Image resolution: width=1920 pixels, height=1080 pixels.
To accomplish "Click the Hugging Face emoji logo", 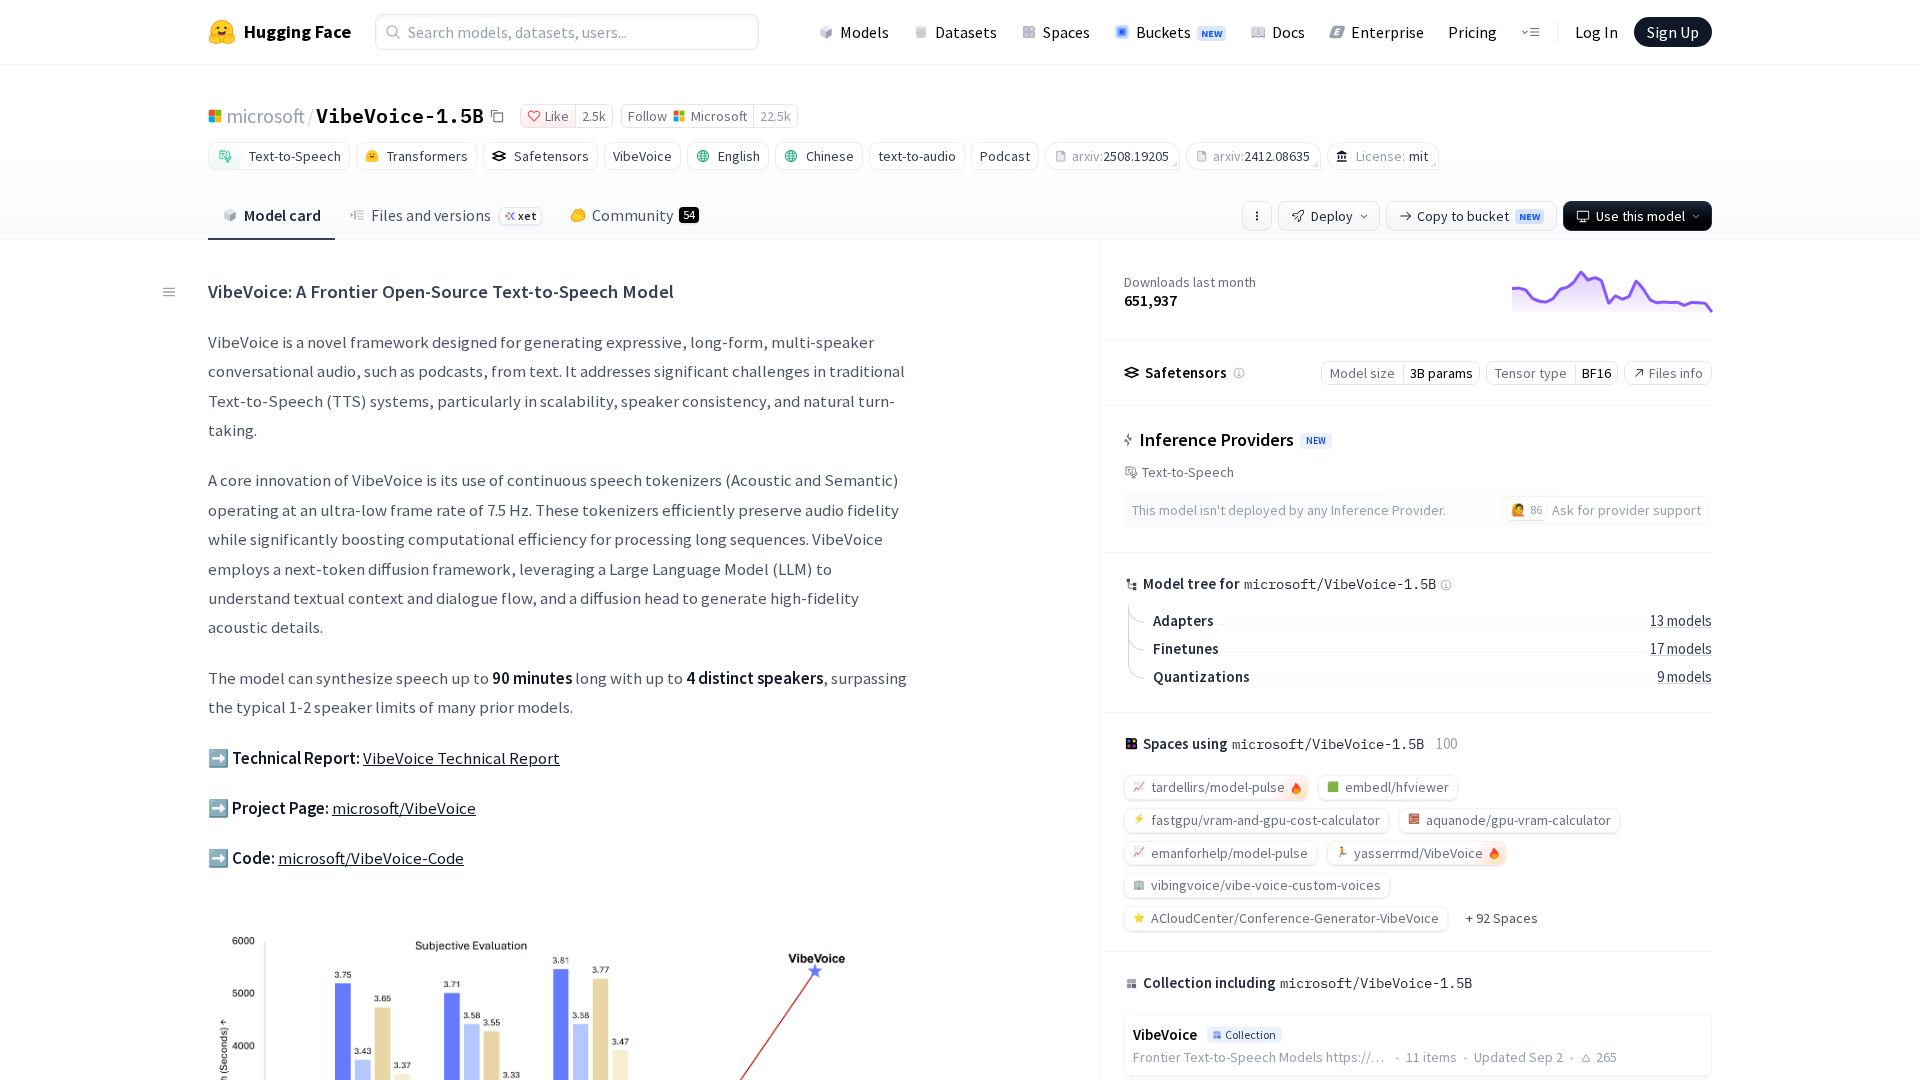I will coord(221,32).
